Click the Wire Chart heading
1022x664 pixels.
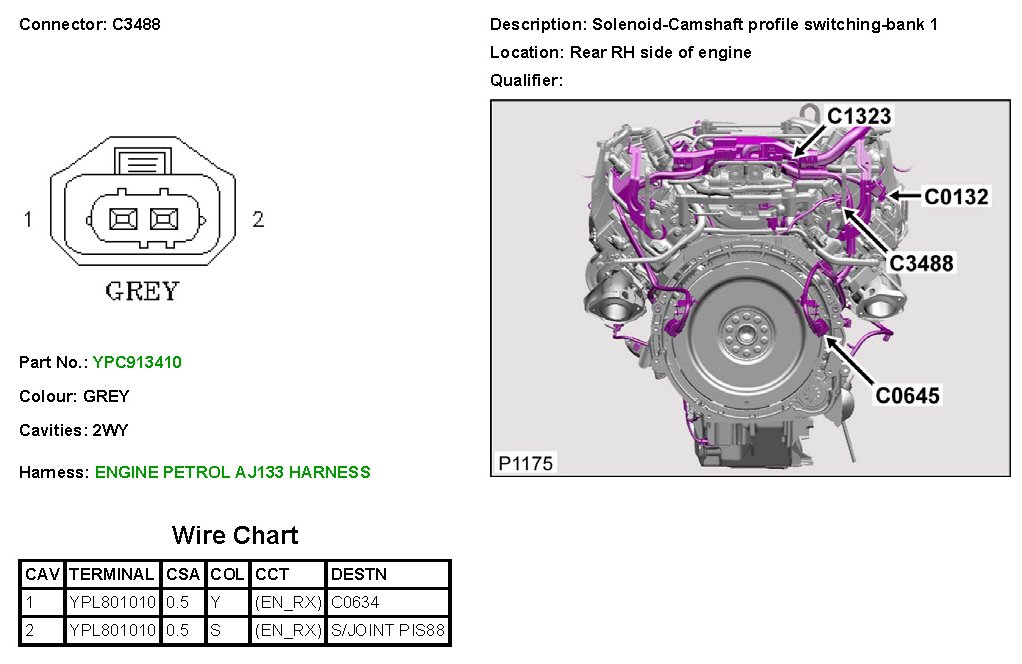click(235, 535)
